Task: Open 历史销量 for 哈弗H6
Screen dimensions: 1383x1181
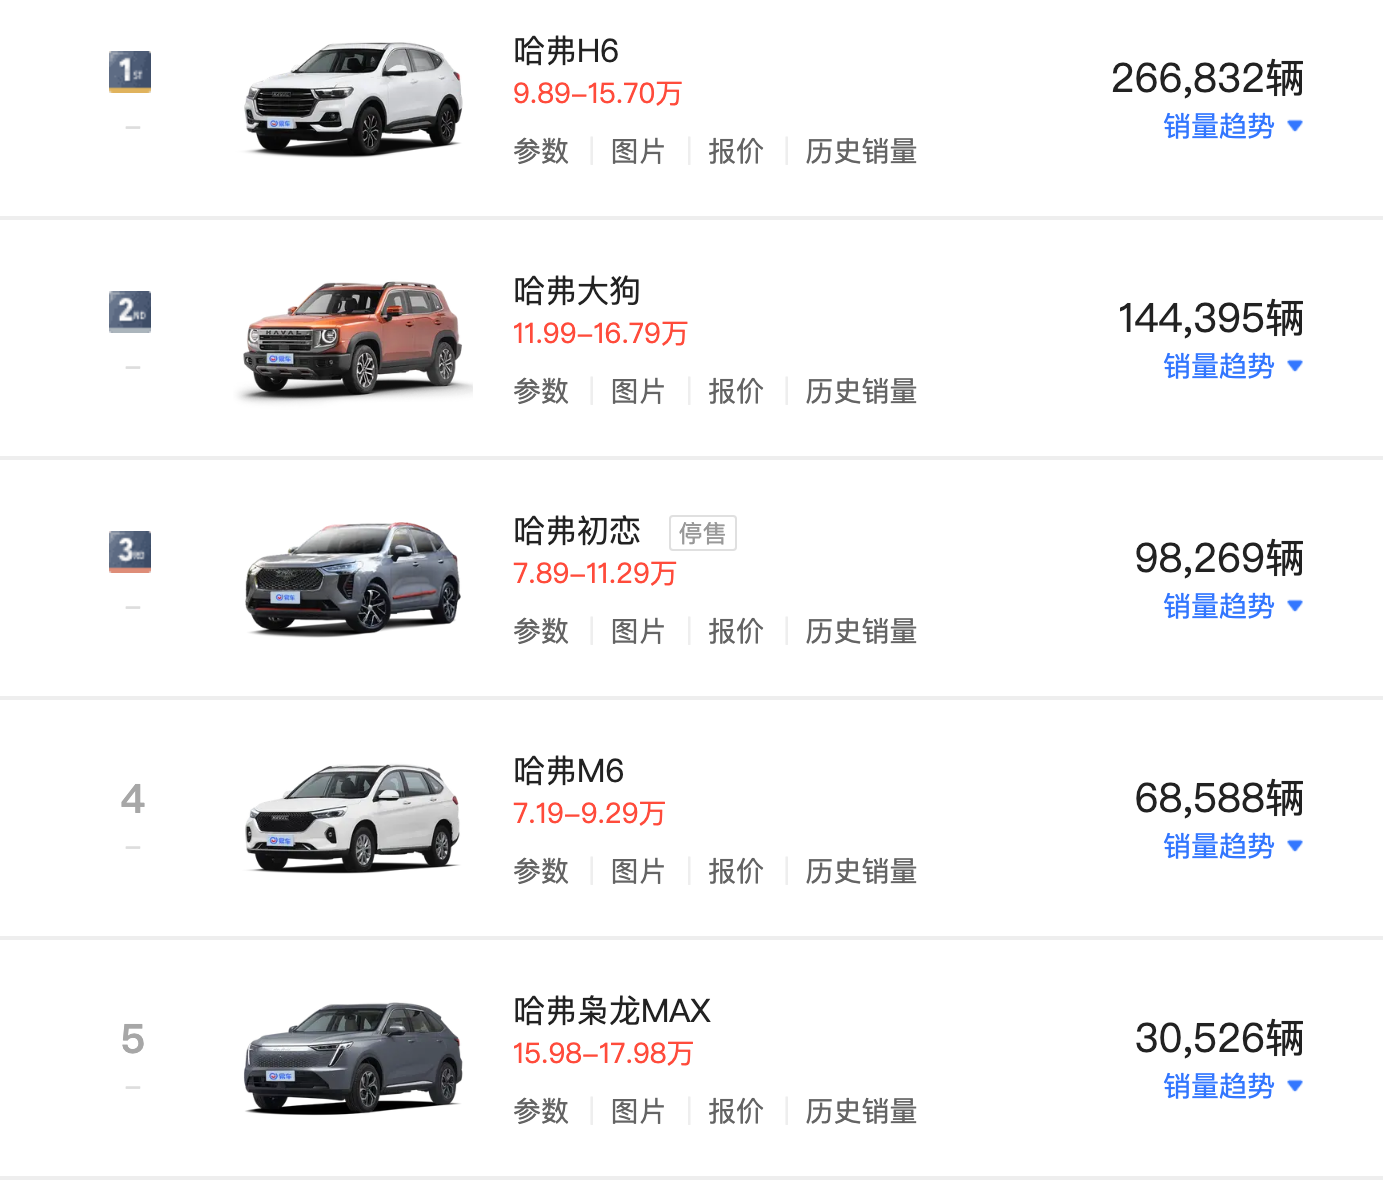Action: [x=861, y=151]
